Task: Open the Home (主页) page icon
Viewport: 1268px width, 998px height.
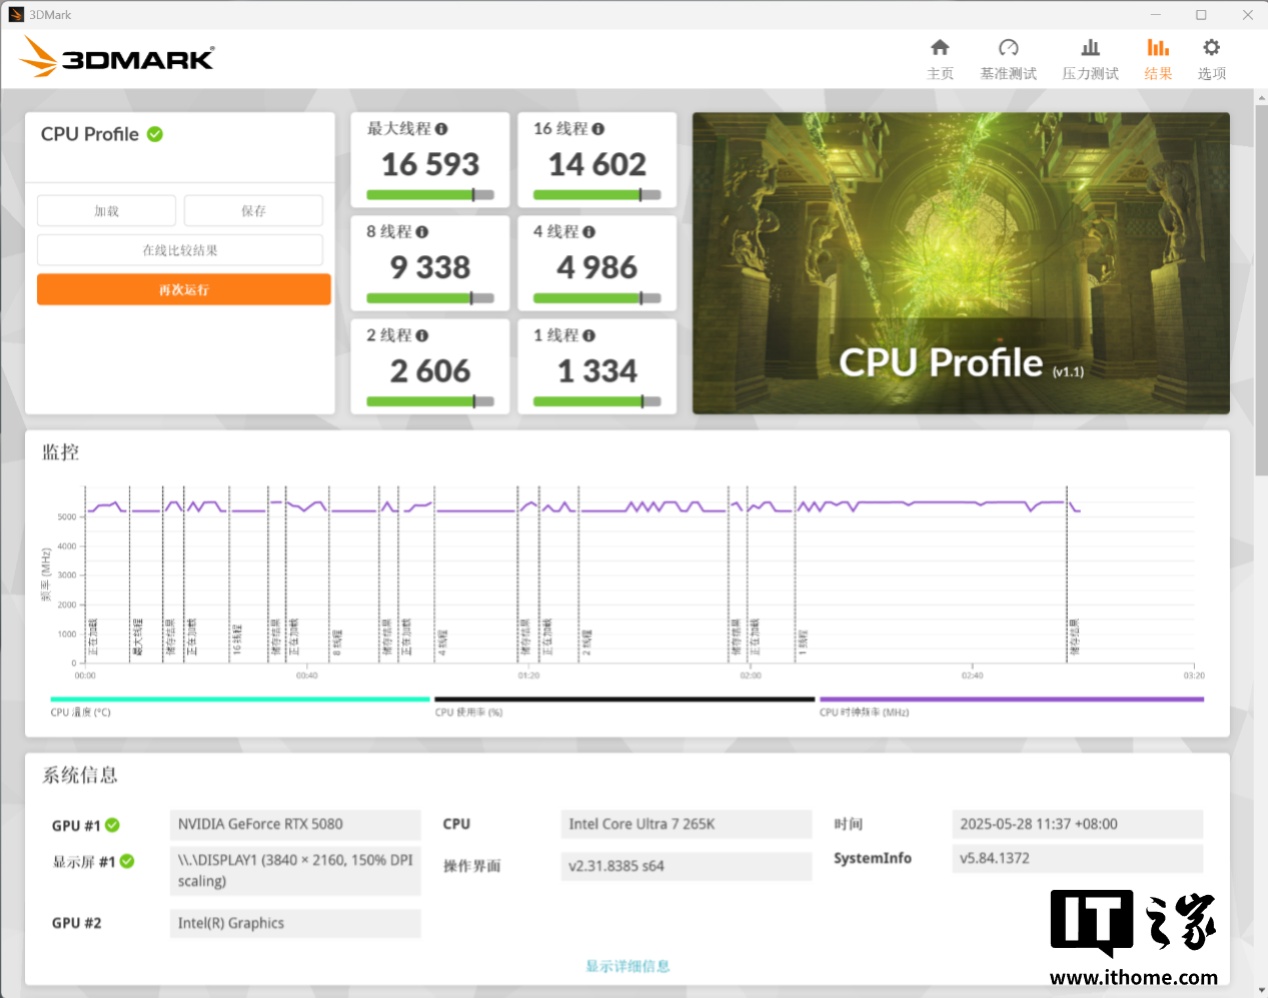Action: (x=939, y=48)
